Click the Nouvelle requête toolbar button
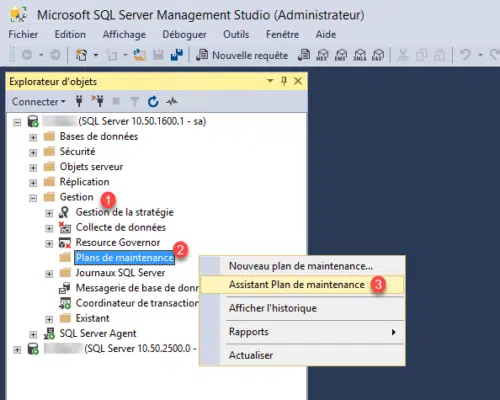 point(242,55)
